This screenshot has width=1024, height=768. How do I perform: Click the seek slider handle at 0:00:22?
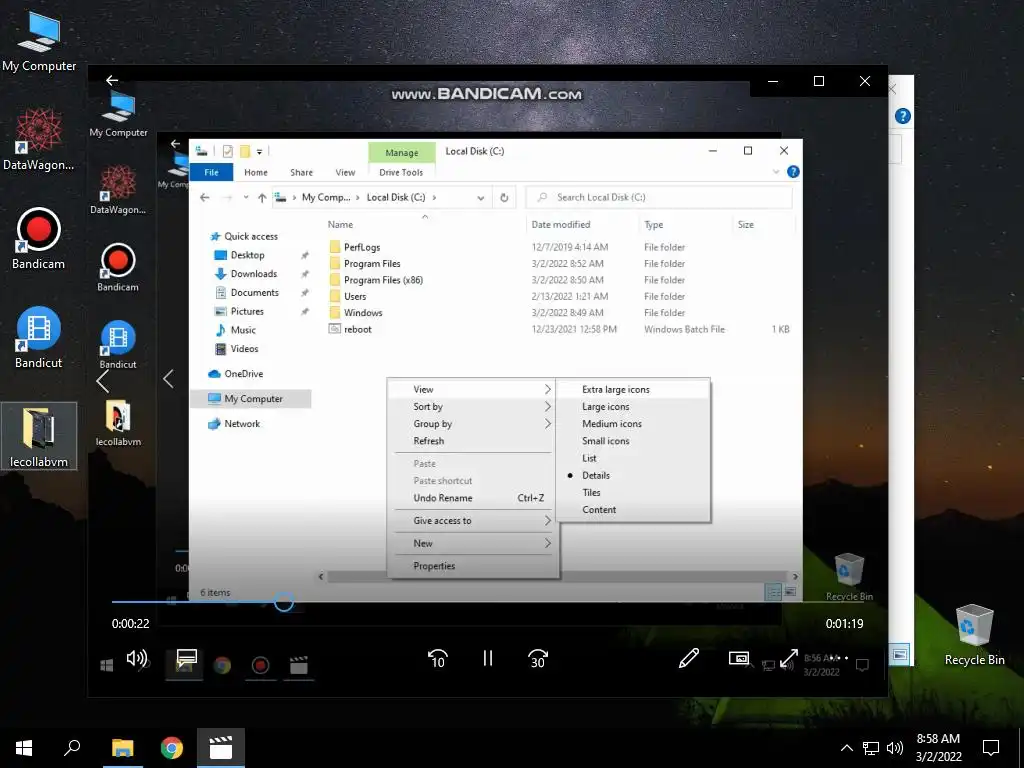[x=283, y=602]
